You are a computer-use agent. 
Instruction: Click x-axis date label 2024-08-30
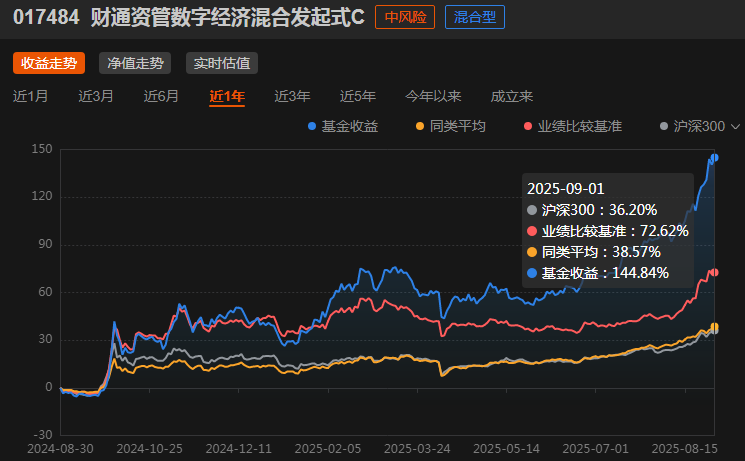[60, 449]
